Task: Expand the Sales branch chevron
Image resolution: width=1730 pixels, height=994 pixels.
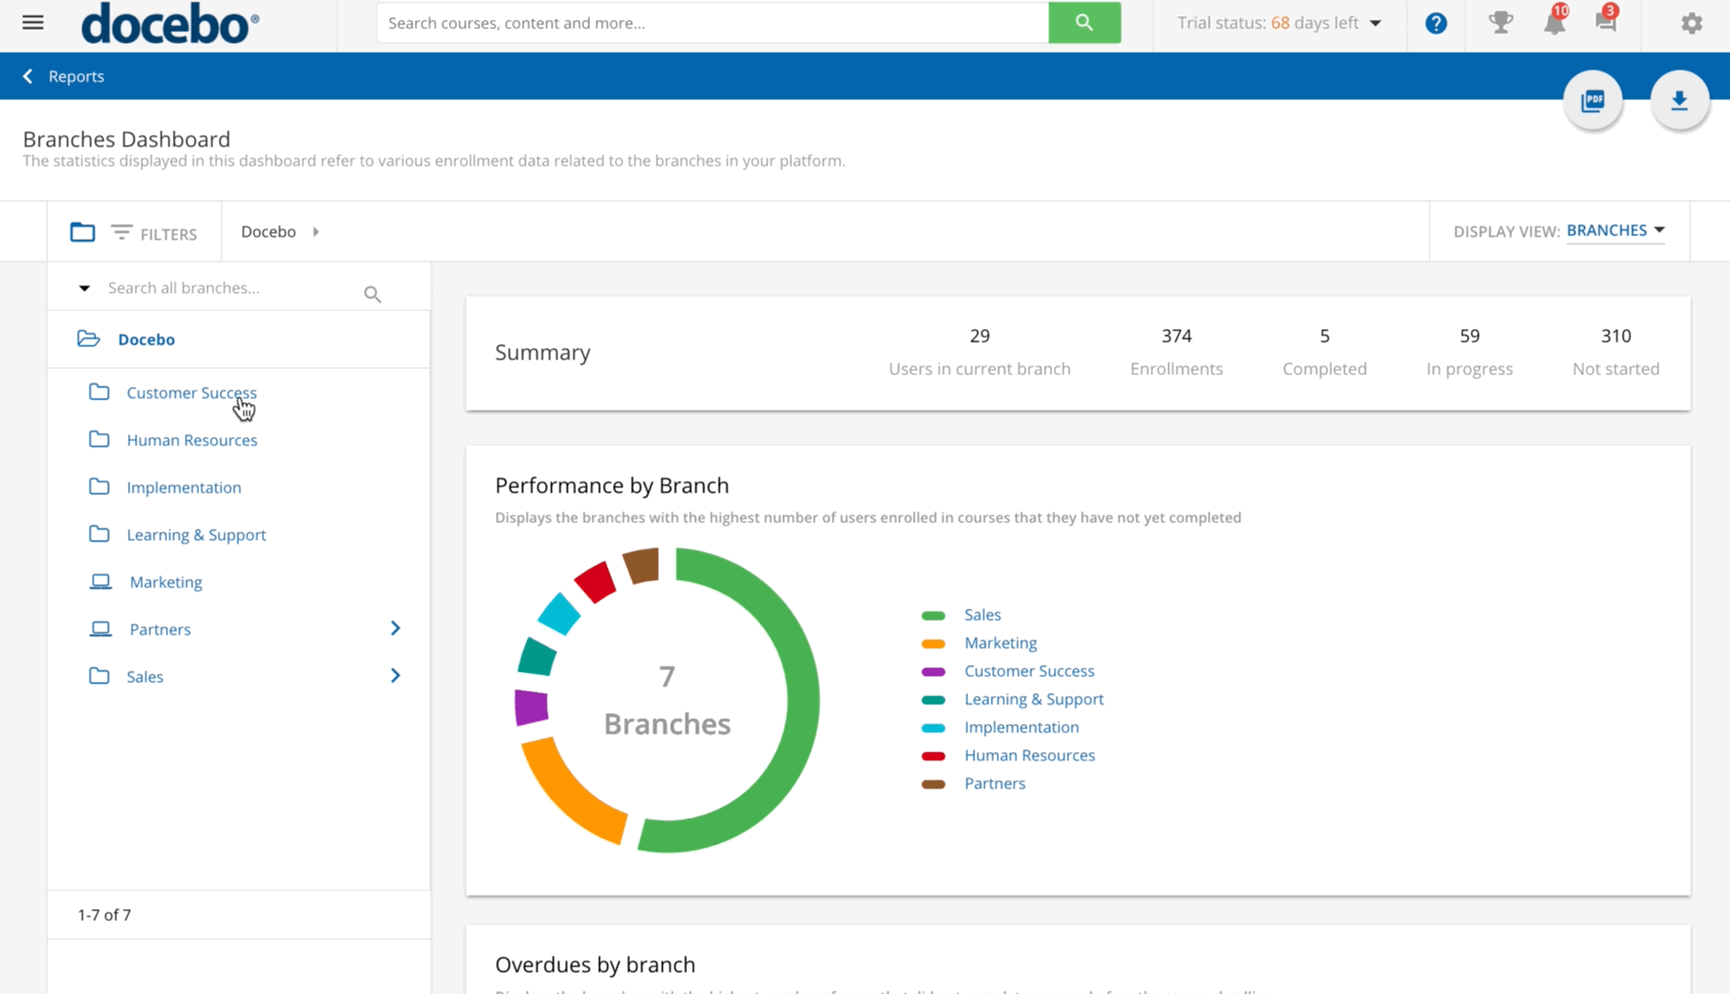Action: pyautogui.click(x=395, y=676)
